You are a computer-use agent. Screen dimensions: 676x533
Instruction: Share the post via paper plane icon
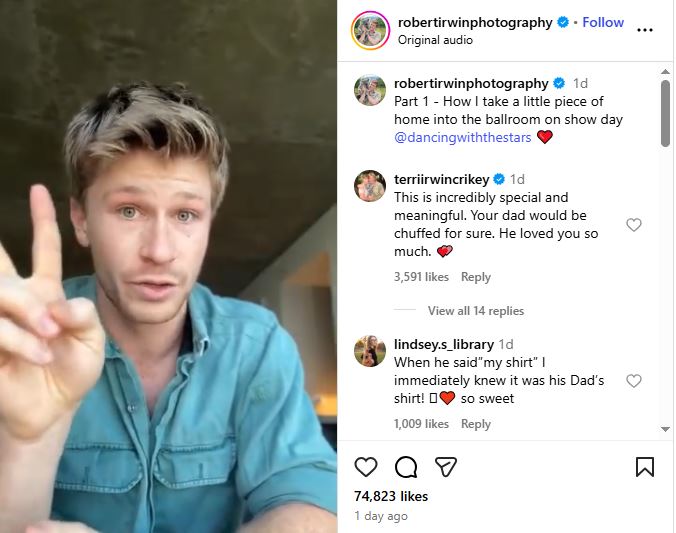[x=446, y=467]
